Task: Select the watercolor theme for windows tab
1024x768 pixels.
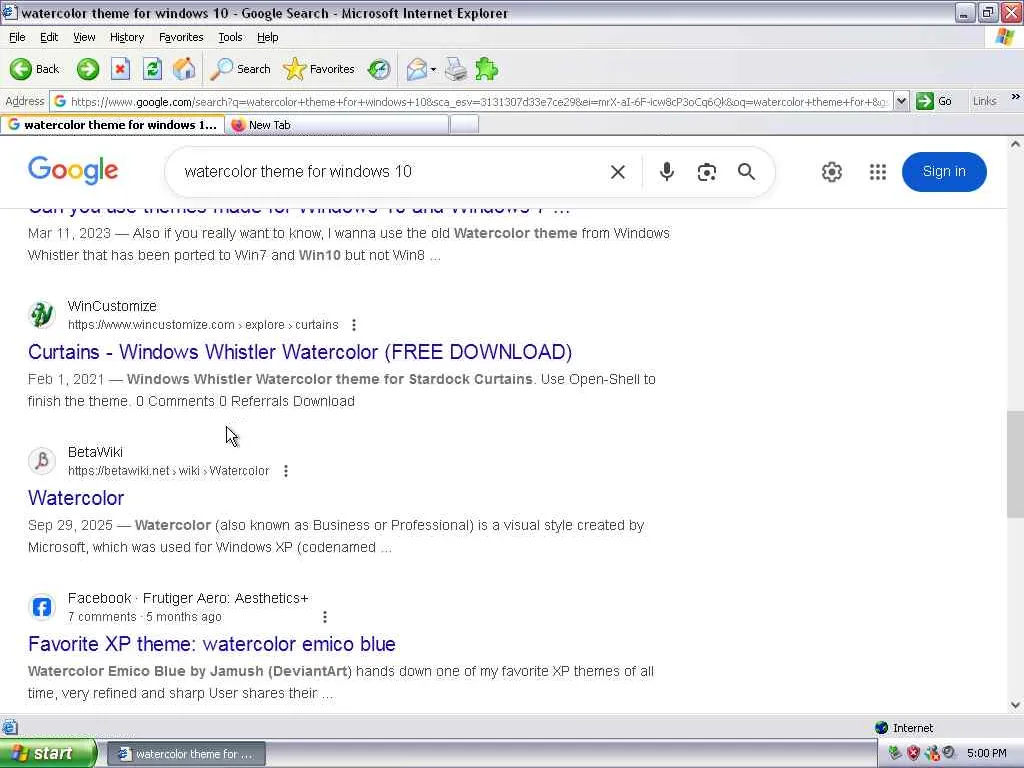Action: pyautogui.click(x=112, y=125)
